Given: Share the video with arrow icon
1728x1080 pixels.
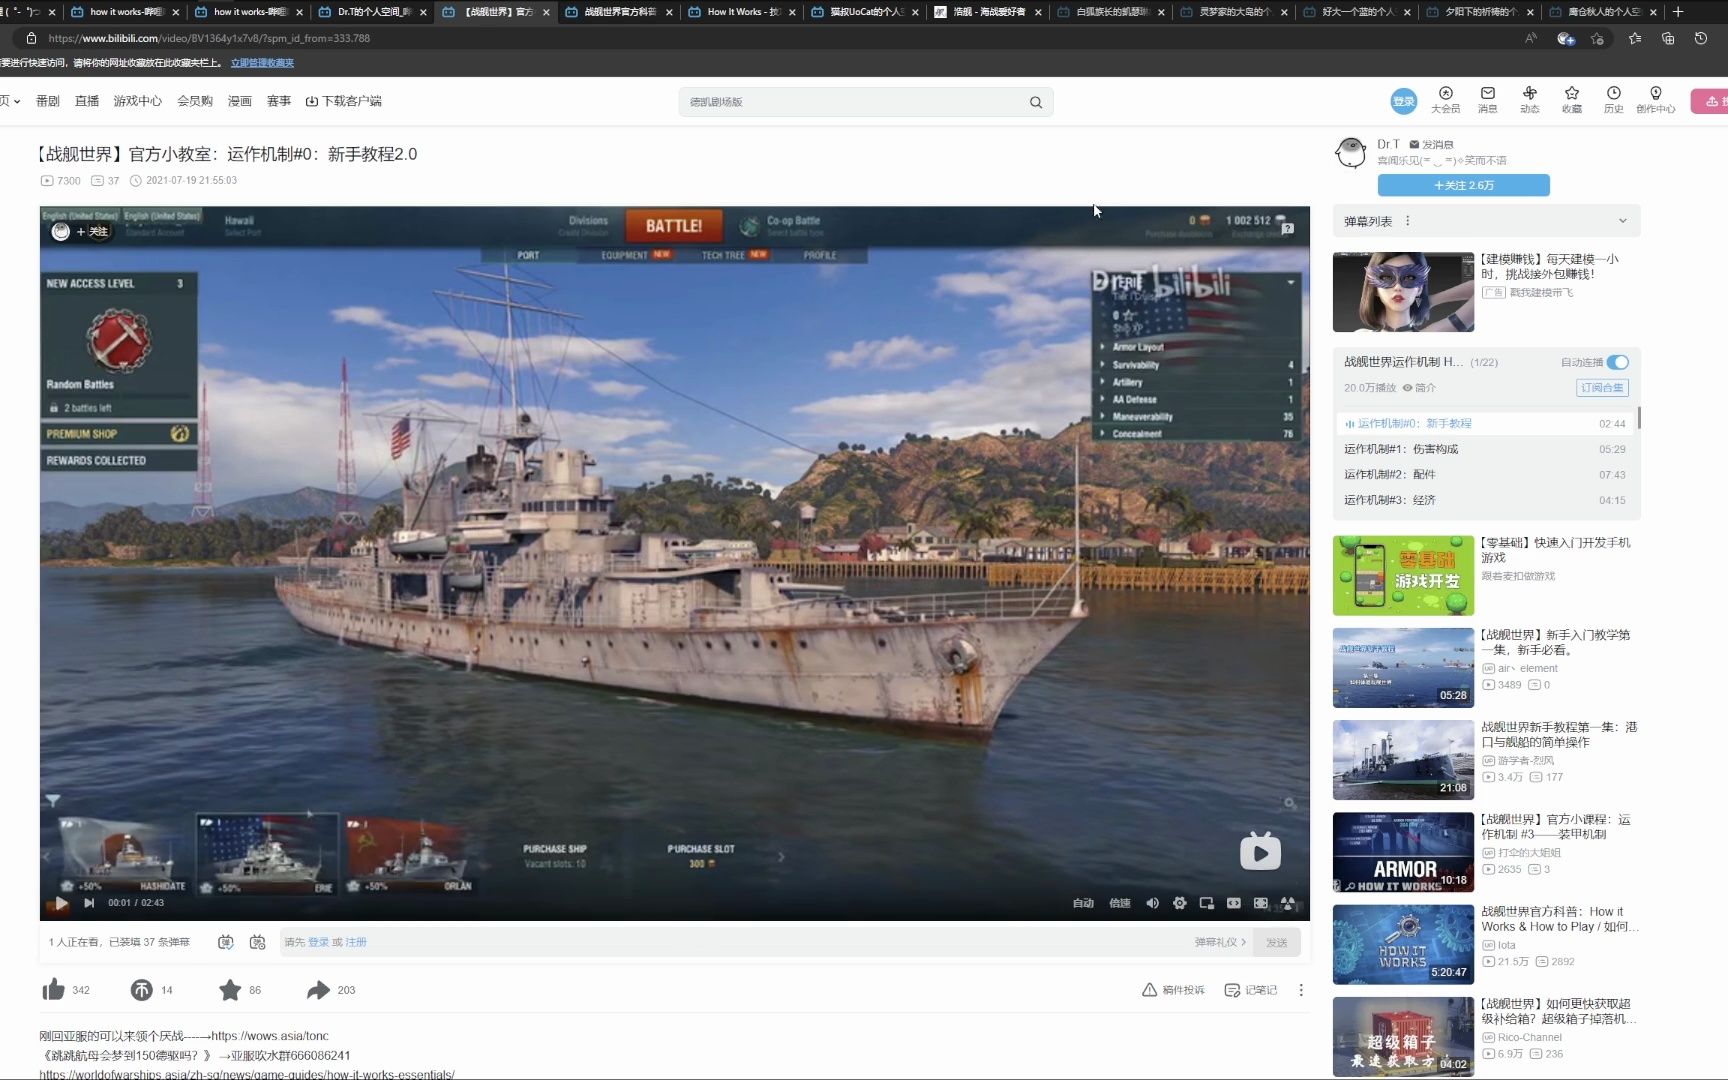Looking at the screenshot, I should point(318,990).
